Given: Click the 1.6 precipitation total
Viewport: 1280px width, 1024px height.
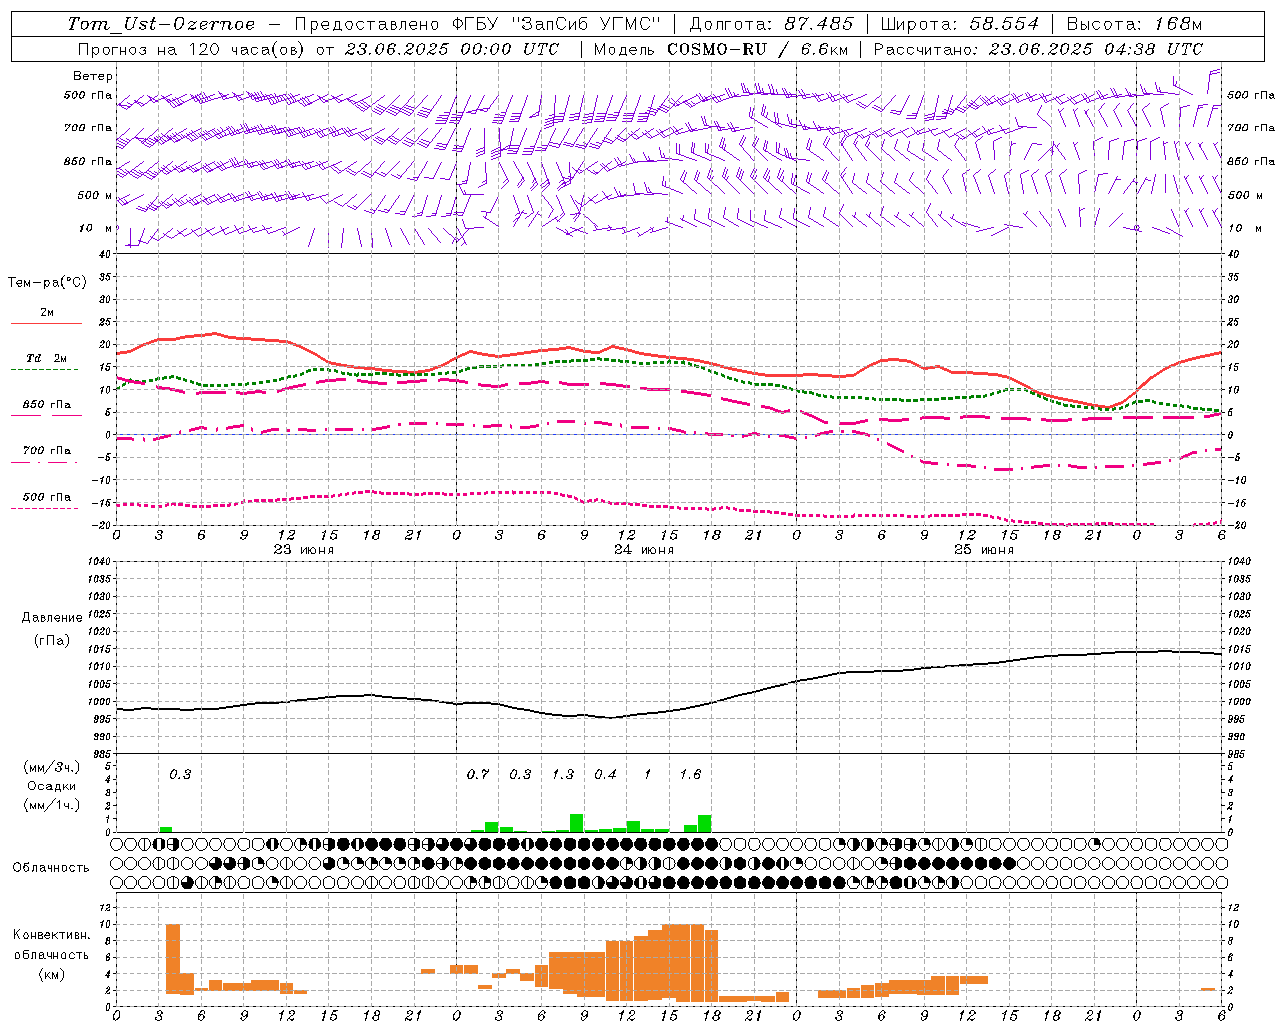Looking at the screenshot, I should coord(690,774).
